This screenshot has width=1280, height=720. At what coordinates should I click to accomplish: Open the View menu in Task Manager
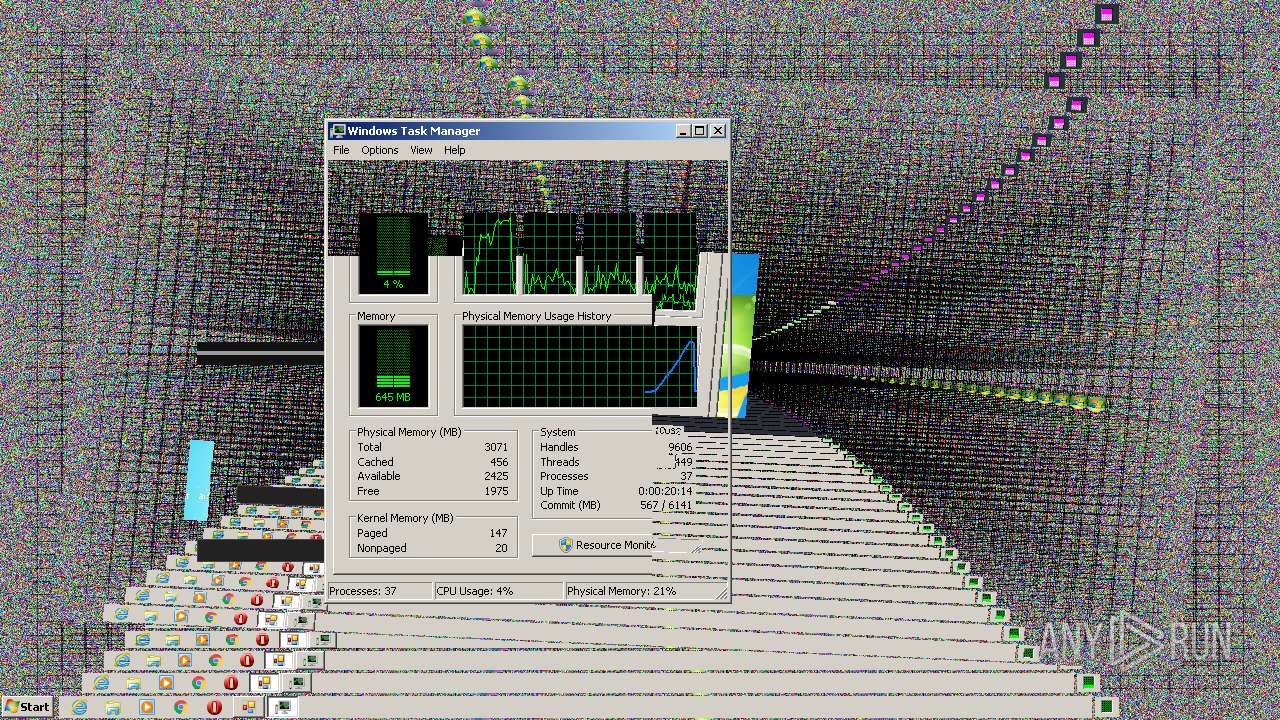click(421, 150)
